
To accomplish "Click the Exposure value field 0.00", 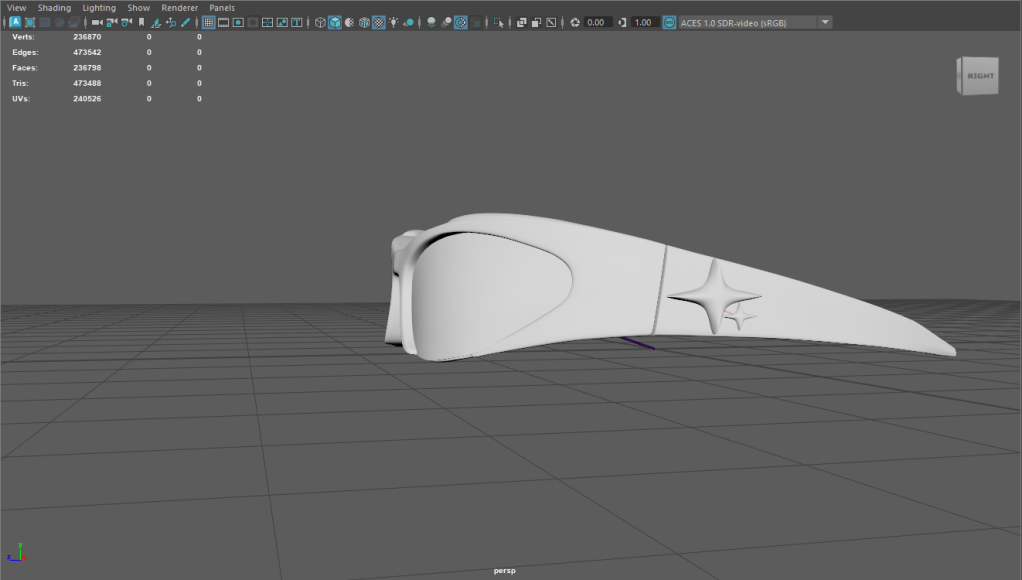I will pos(597,22).
